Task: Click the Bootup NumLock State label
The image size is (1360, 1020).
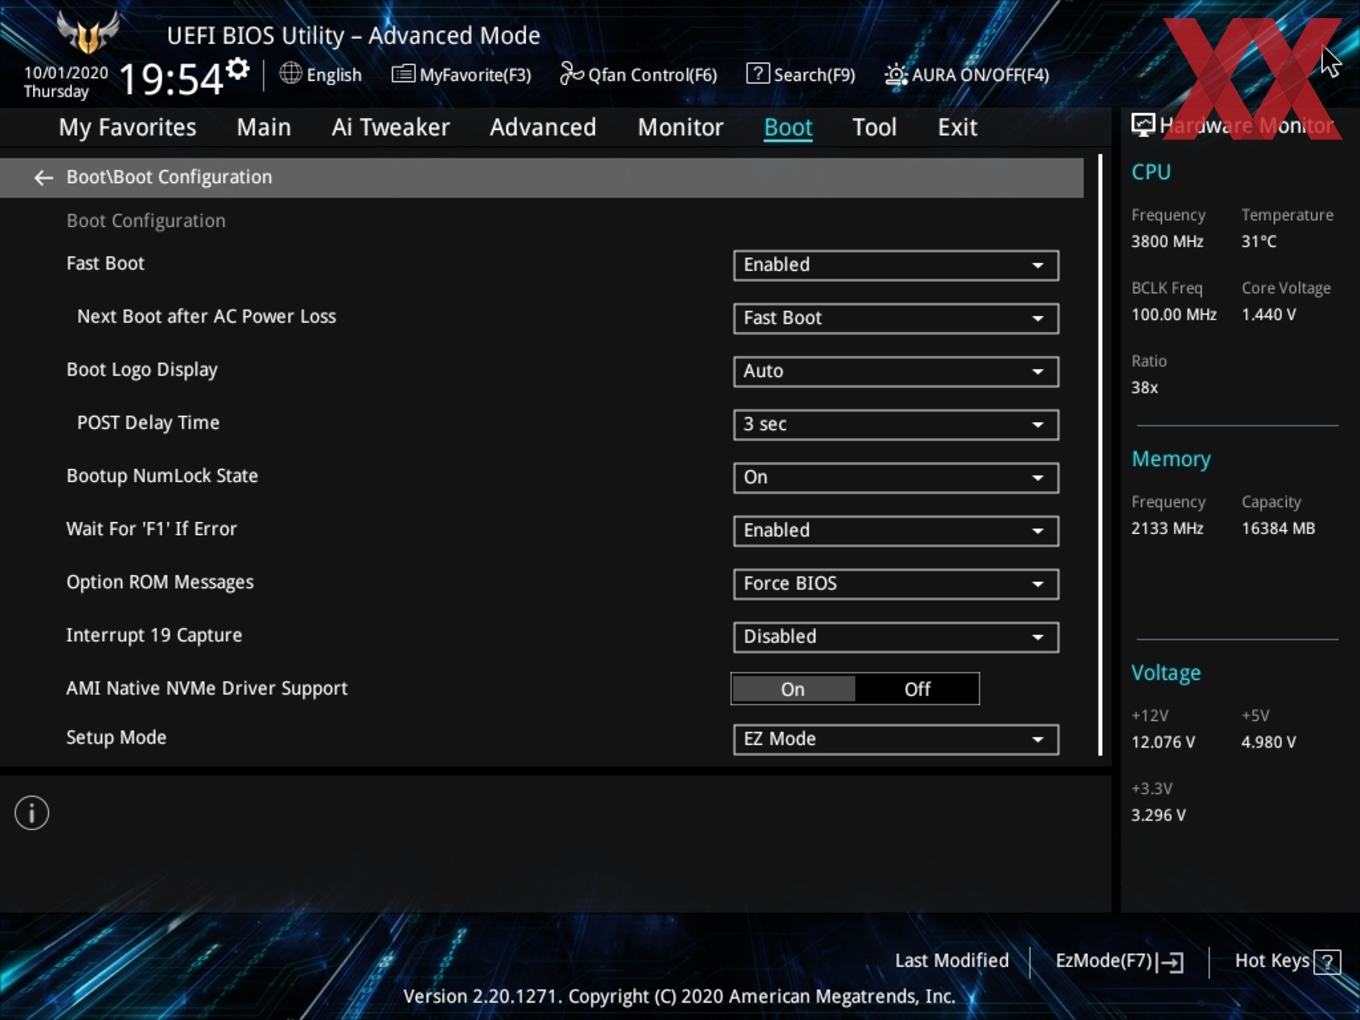Action: pyautogui.click(x=162, y=476)
